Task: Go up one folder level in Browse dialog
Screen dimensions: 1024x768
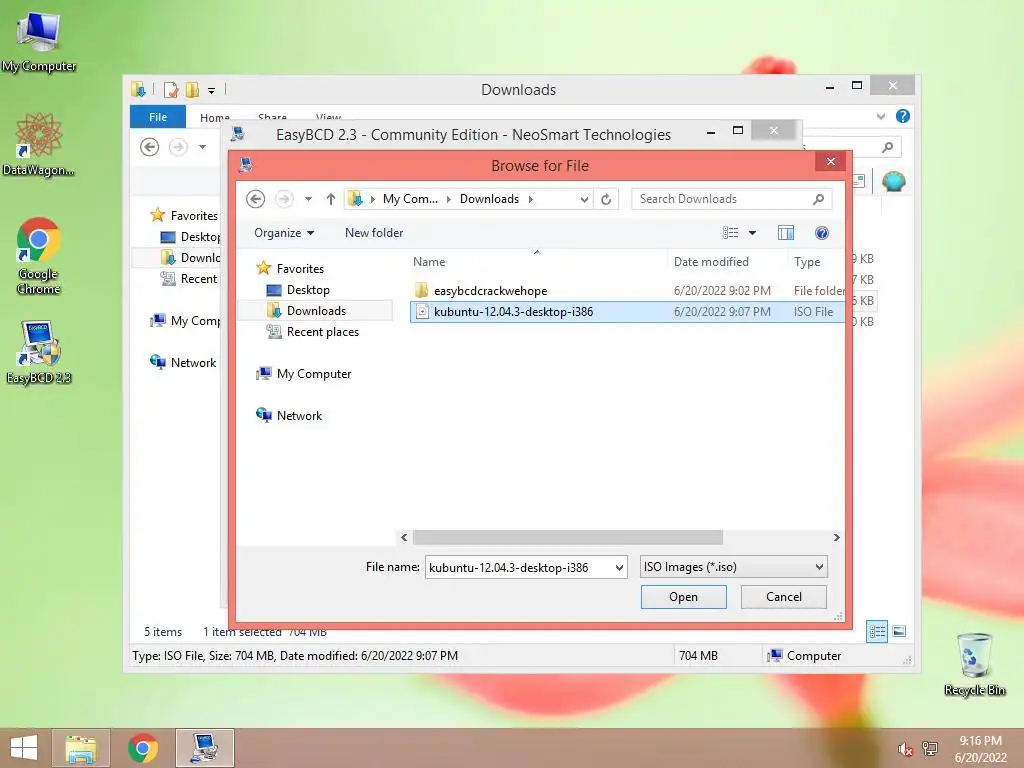Action: (x=330, y=199)
